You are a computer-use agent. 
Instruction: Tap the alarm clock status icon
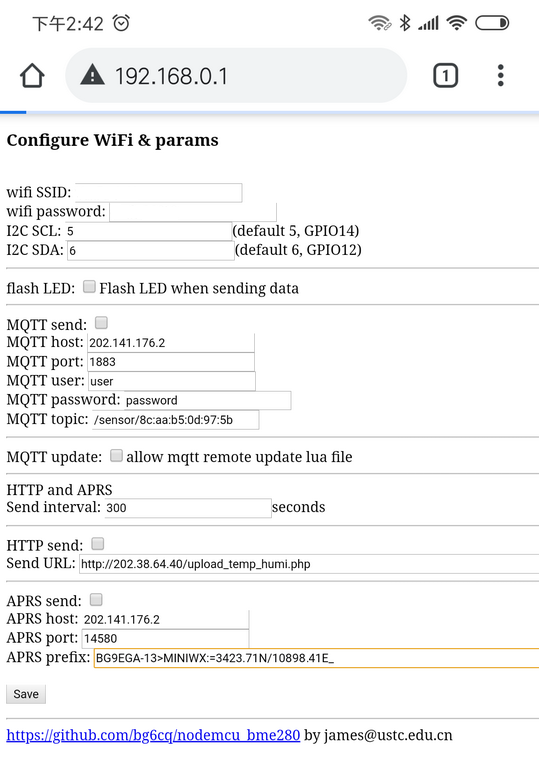coord(121,23)
